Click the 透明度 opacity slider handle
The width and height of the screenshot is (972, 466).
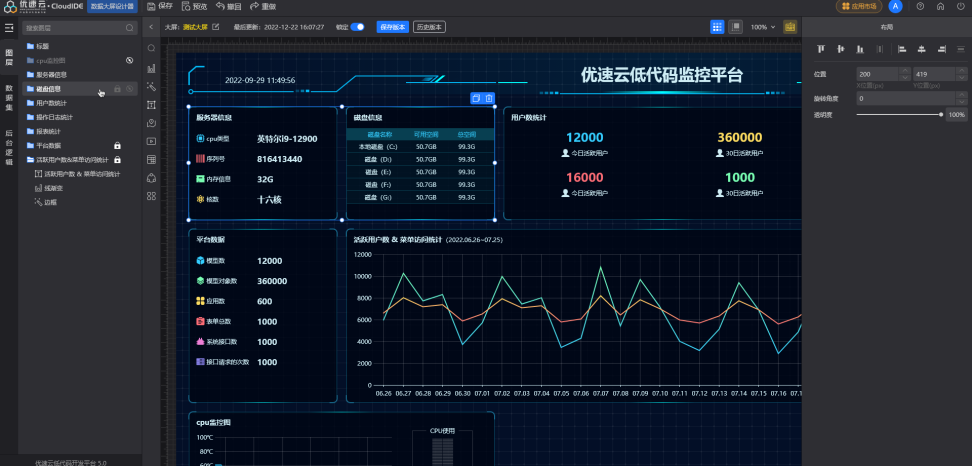pos(941,115)
